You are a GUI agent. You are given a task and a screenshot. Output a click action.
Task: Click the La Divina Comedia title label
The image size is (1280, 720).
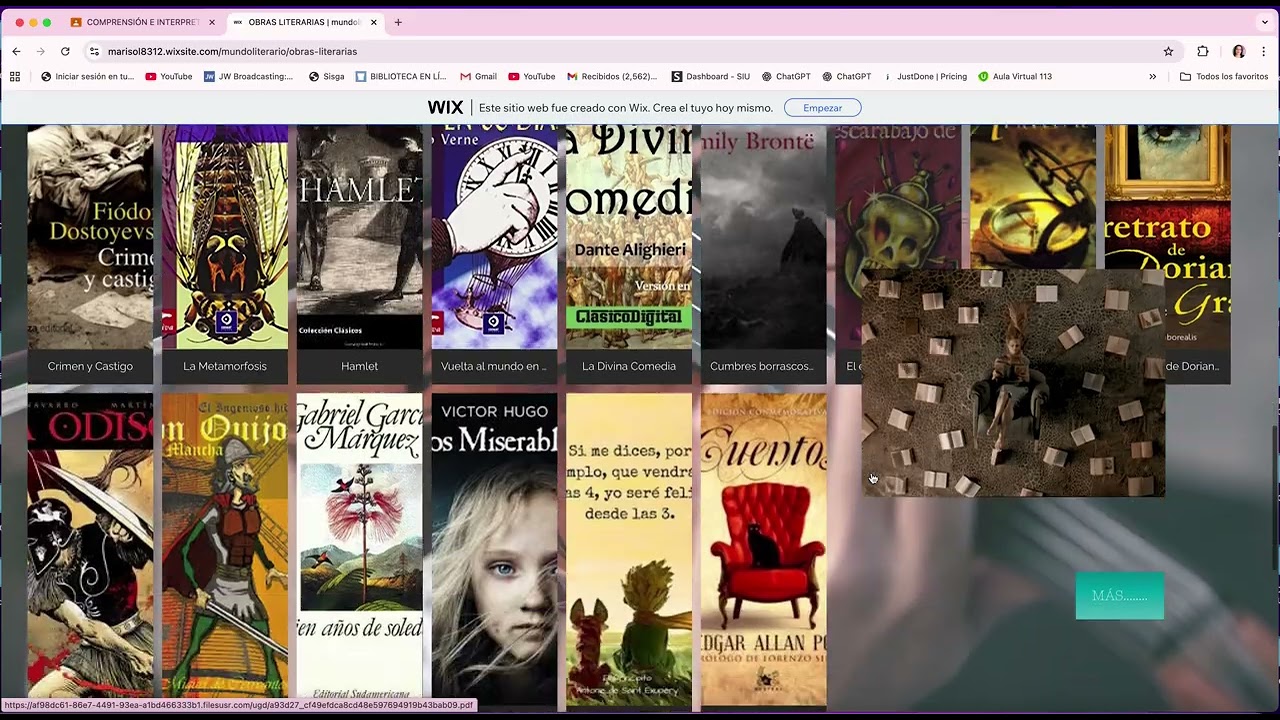[x=629, y=366]
